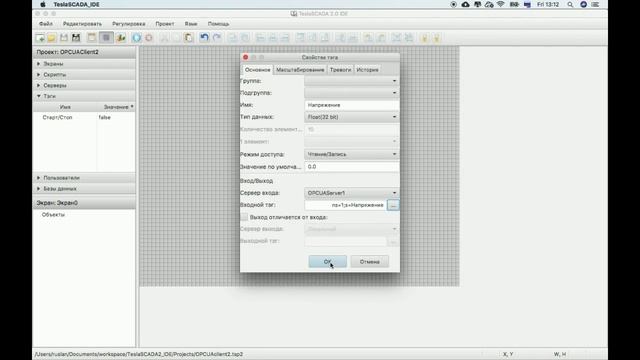Click the first yellow lock toolbar icon
This screenshot has width=640, height=360.
coord(424,38)
